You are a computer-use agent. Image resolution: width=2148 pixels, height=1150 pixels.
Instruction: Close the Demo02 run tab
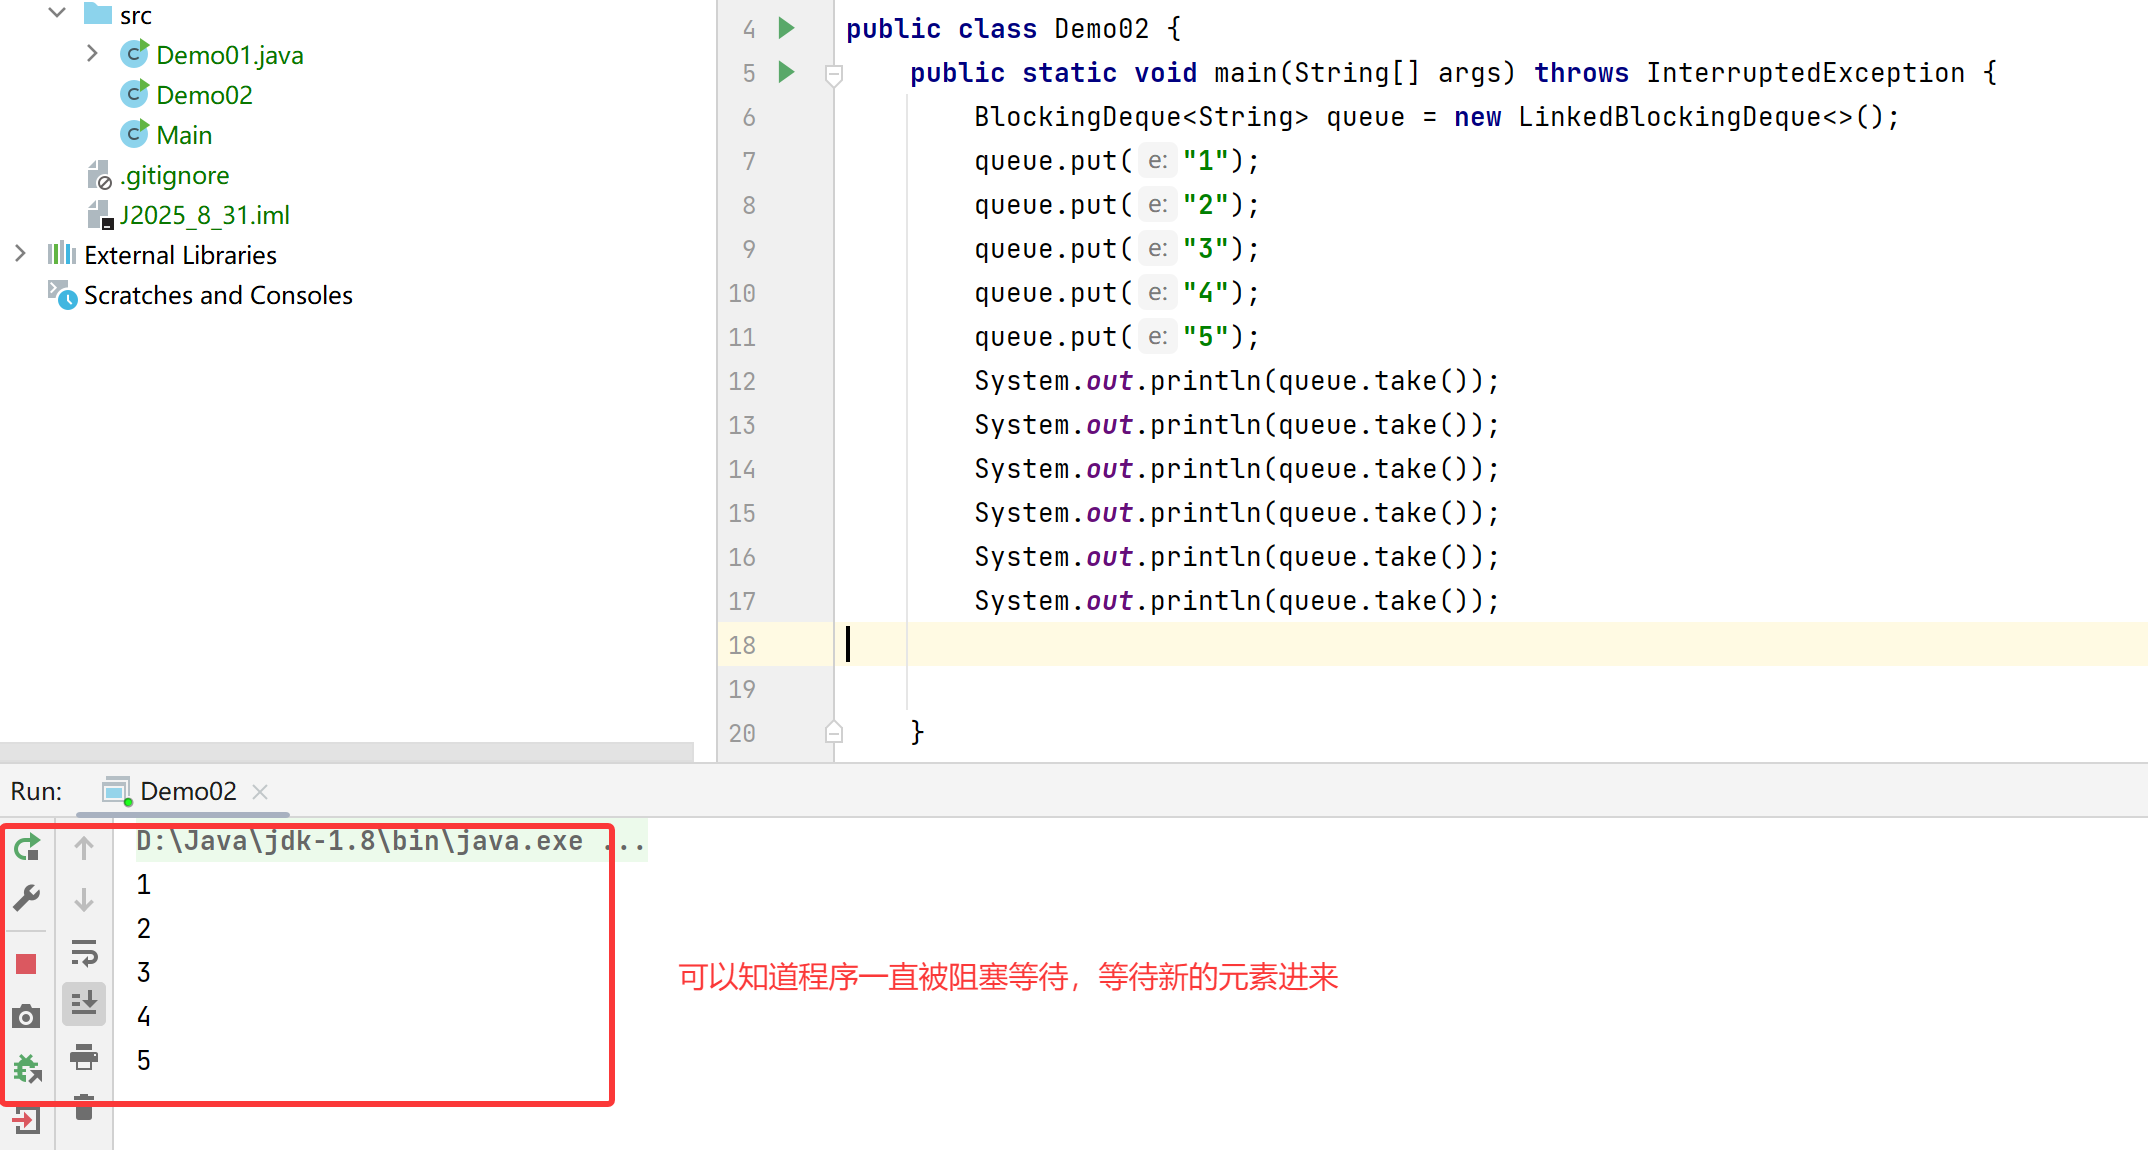coord(260,792)
